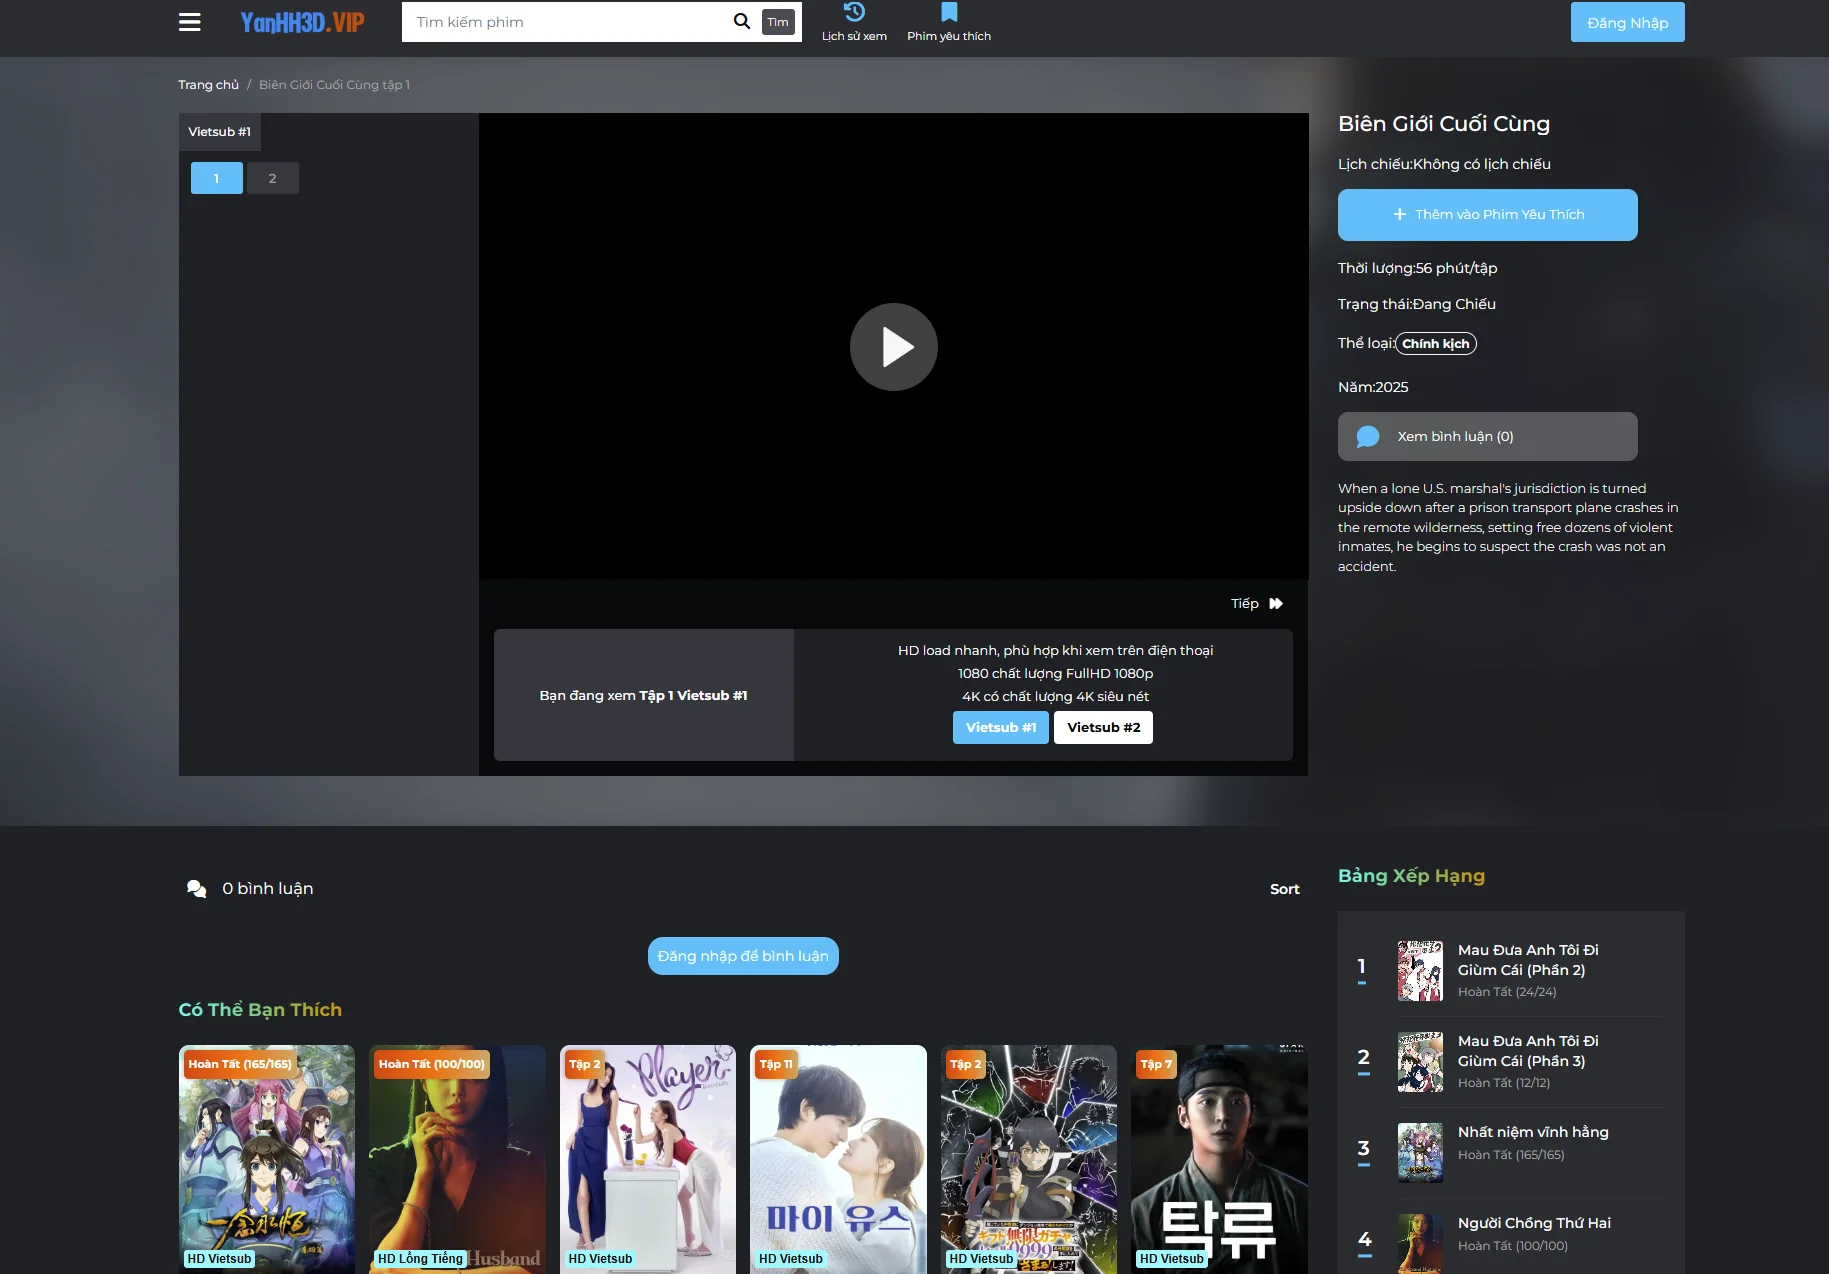
Task: Click the Đăng Nhập button
Action: pos(1627,21)
